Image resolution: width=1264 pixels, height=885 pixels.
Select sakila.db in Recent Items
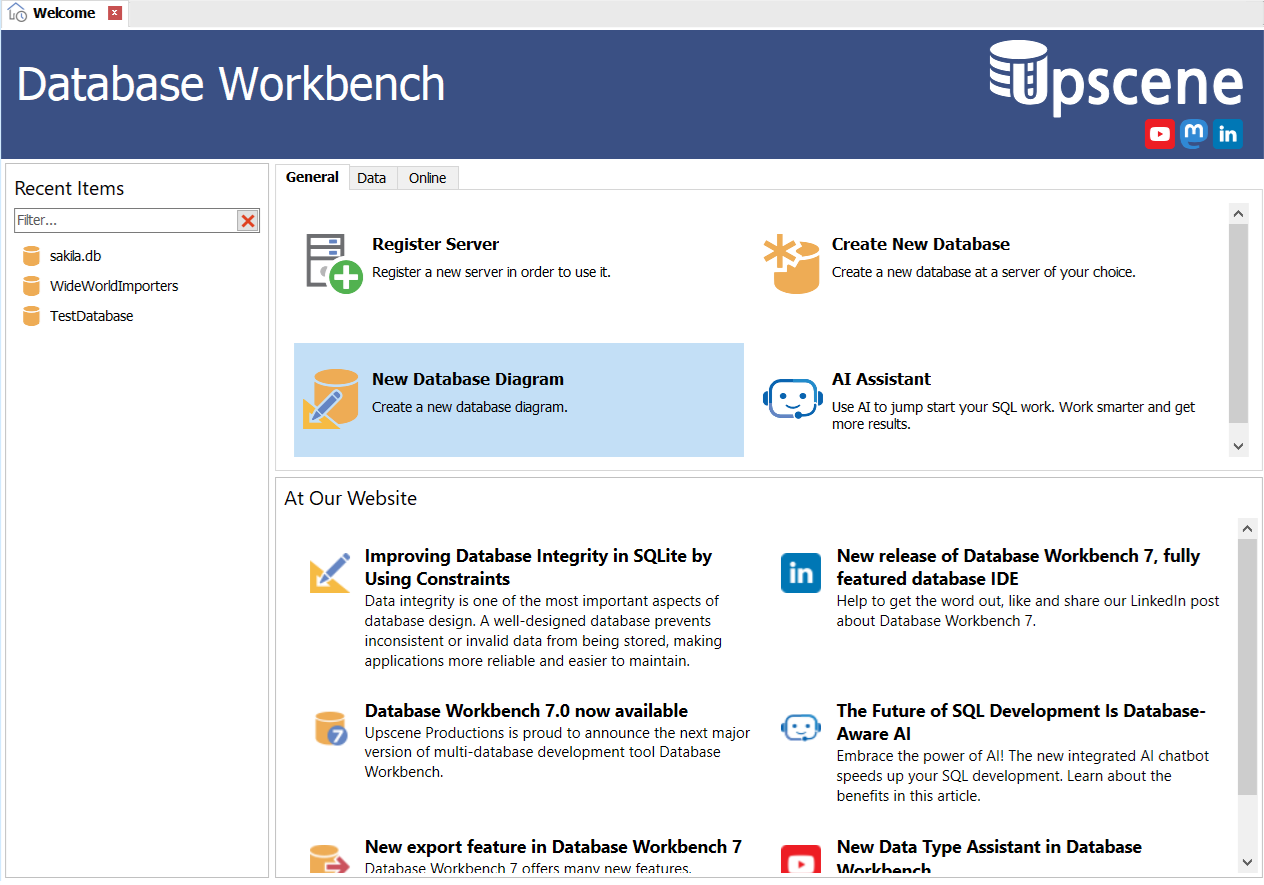(x=75, y=256)
